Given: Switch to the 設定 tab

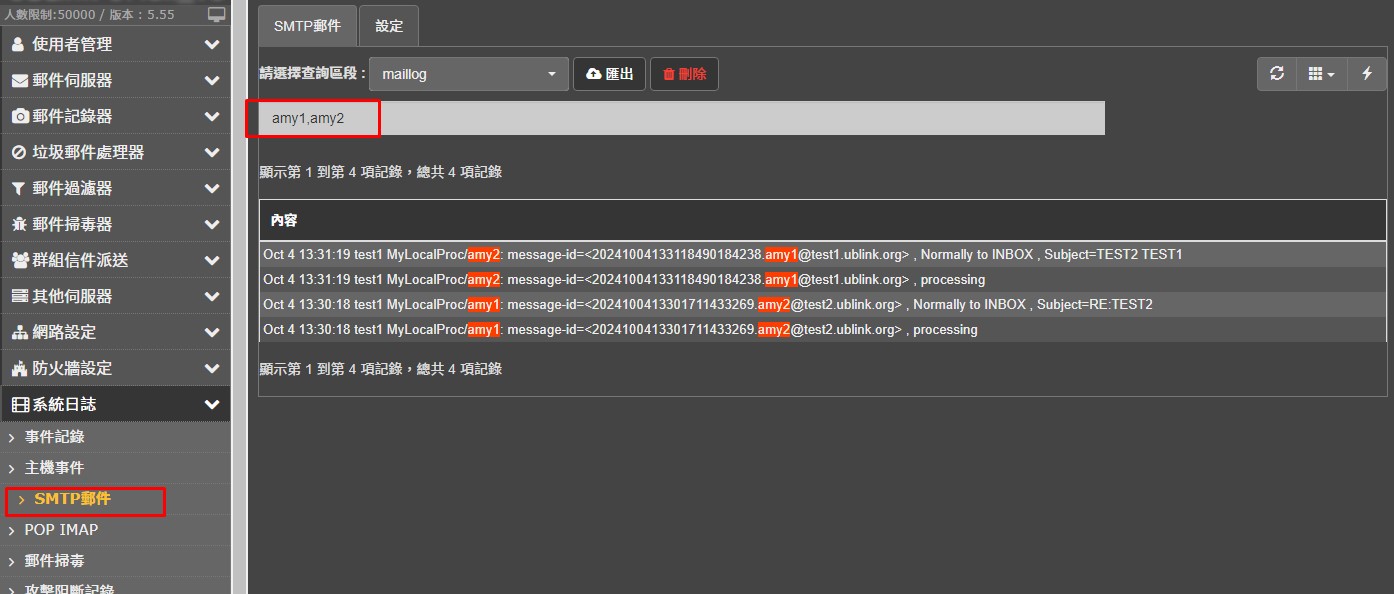Looking at the screenshot, I should (389, 26).
